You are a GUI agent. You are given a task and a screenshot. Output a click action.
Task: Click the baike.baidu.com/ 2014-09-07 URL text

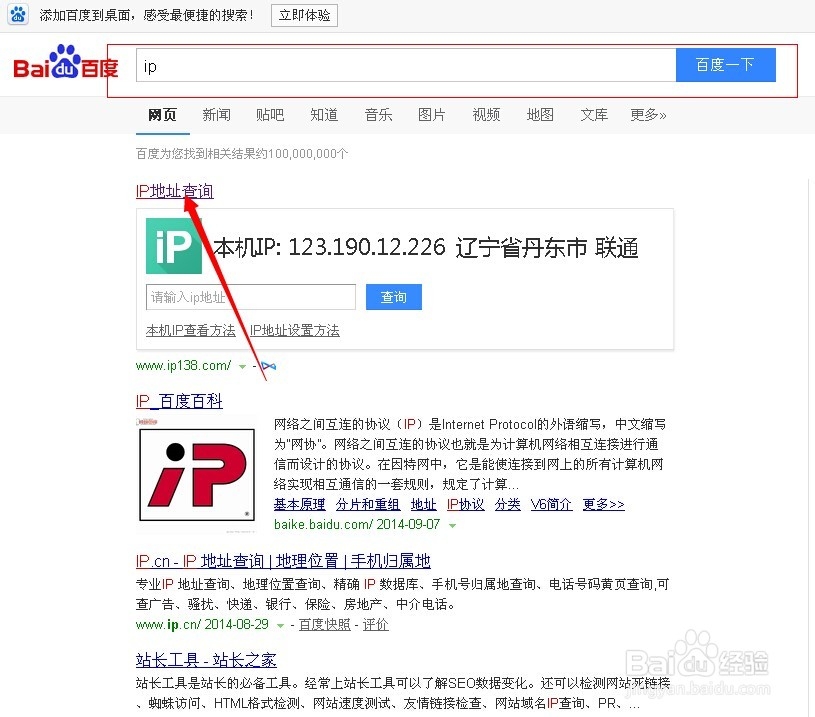(357, 524)
